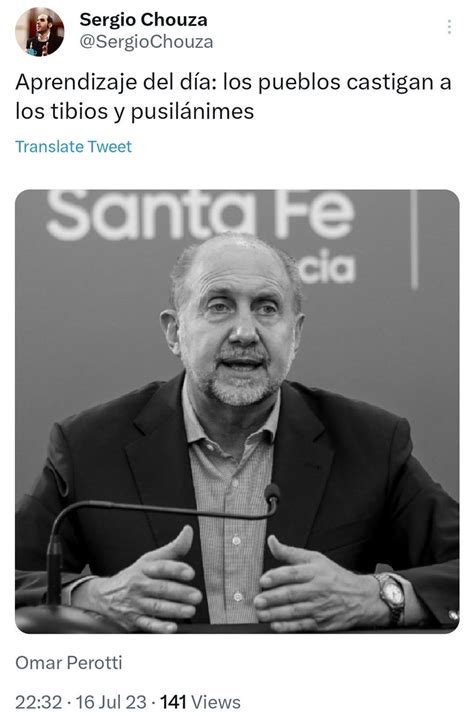The height and width of the screenshot is (716, 474).
Task: Open the 141 Views count
Action: click(x=200, y=702)
